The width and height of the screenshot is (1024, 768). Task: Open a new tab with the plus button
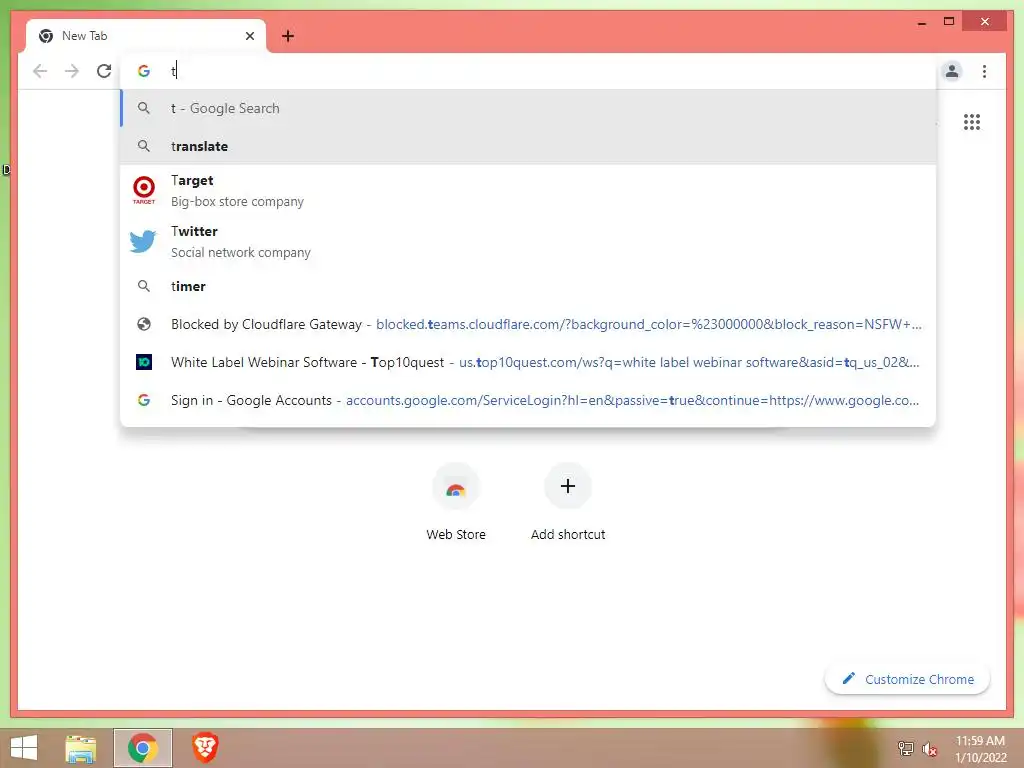click(288, 36)
